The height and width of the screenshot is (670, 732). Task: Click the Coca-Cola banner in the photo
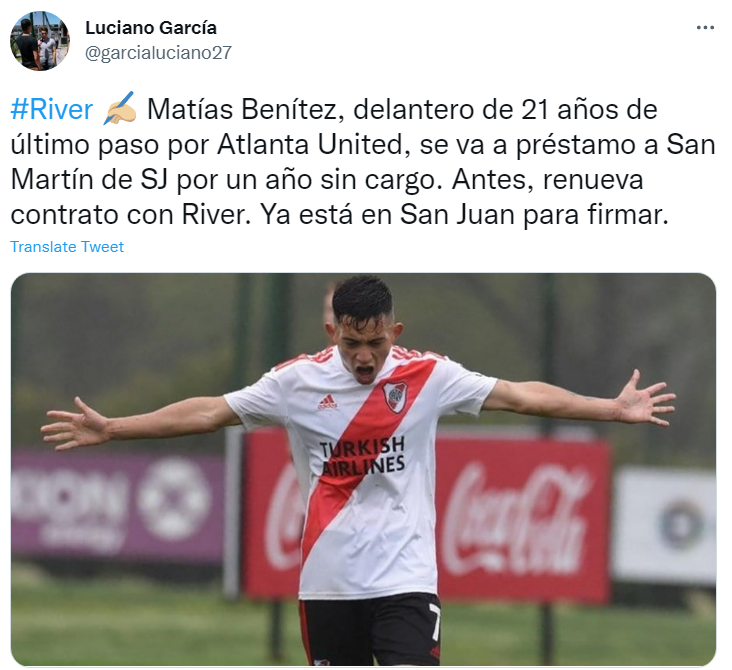522,518
